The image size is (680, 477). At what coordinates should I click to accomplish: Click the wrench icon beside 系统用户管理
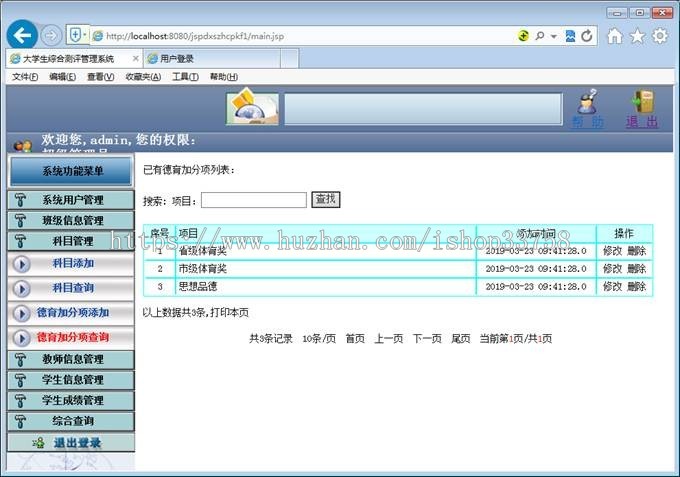point(20,200)
